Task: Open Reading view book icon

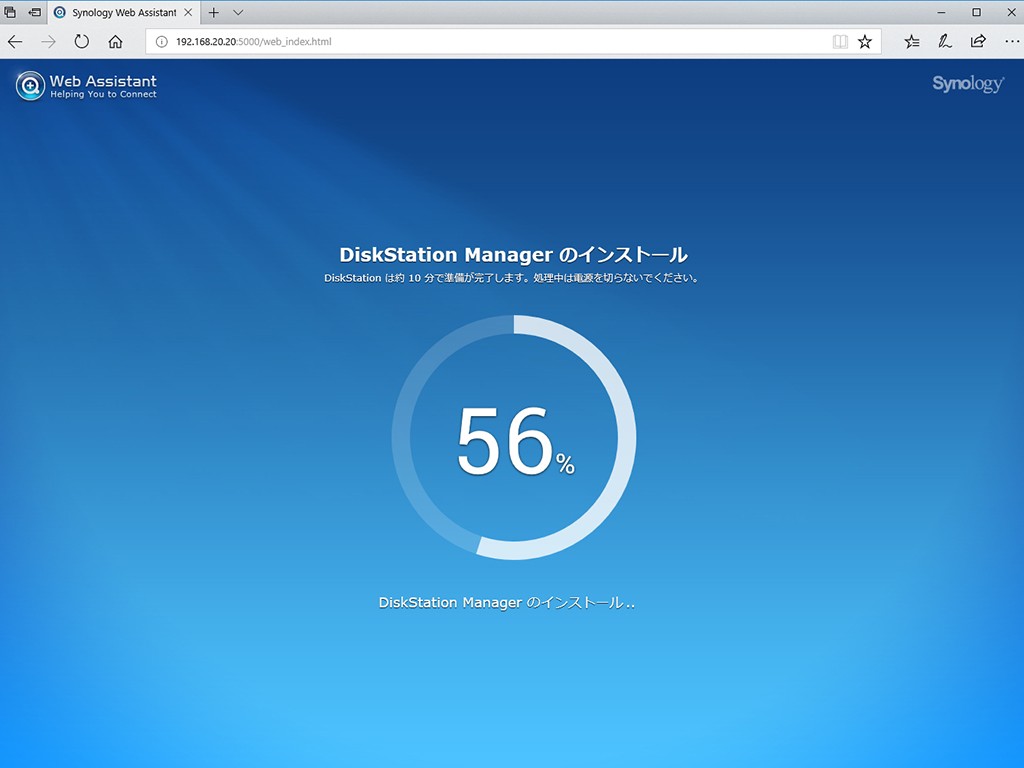Action: click(840, 42)
